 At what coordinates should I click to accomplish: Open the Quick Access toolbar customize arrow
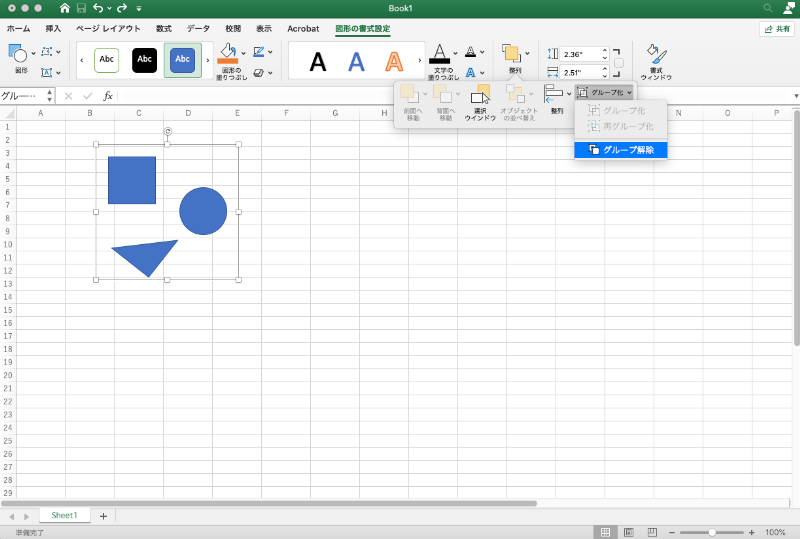(x=139, y=9)
